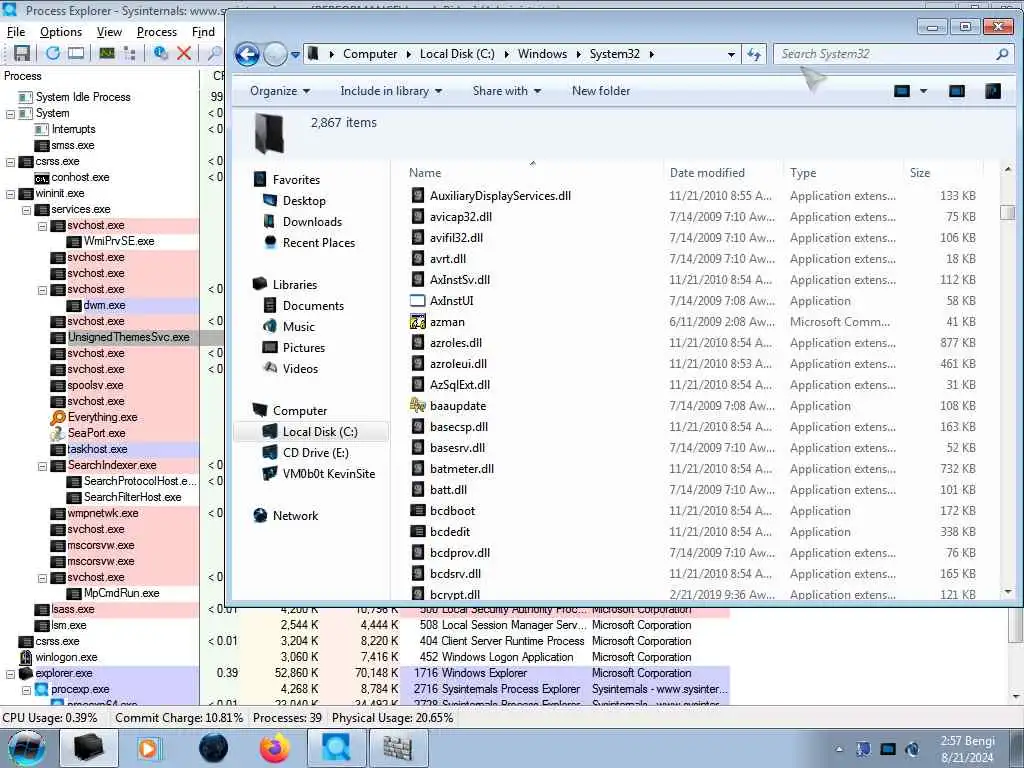This screenshot has height=768, width=1024.
Task: Collapse the wininit.exe tree node
Action: point(10,194)
